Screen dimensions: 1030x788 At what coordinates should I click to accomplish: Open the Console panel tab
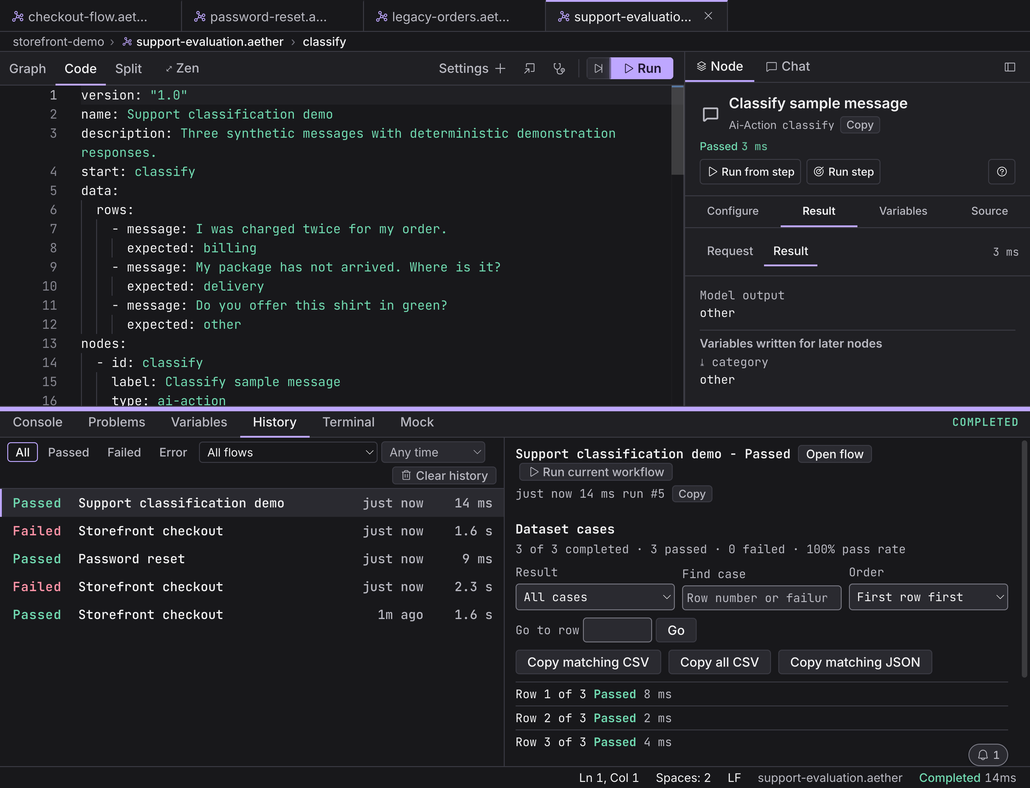pyautogui.click(x=37, y=422)
